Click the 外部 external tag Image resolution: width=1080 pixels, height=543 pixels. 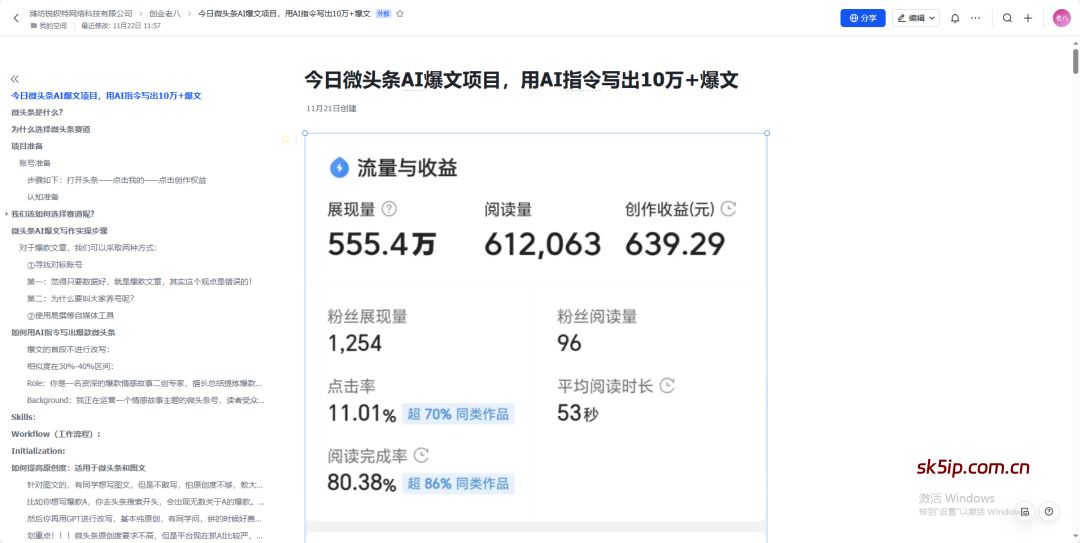tap(383, 13)
